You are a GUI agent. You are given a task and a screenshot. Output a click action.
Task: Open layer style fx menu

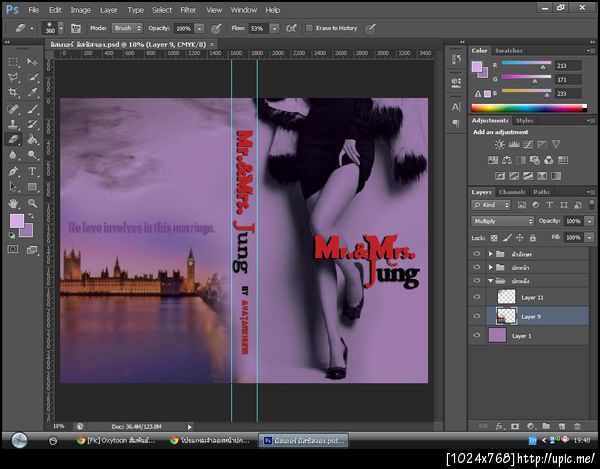coord(499,426)
